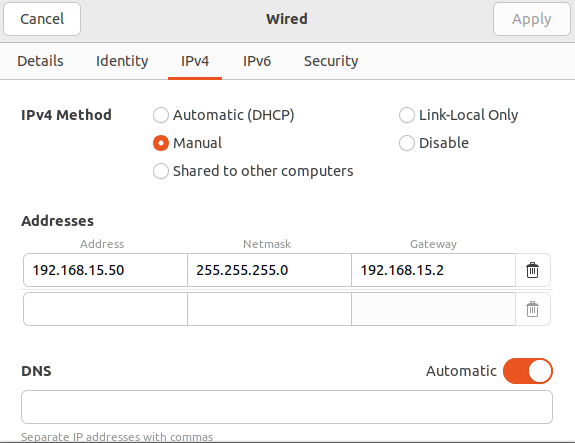575x443 pixels.
Task: Focus the Address field with 192.168.15.50
Action: click(x=105, y=270)
